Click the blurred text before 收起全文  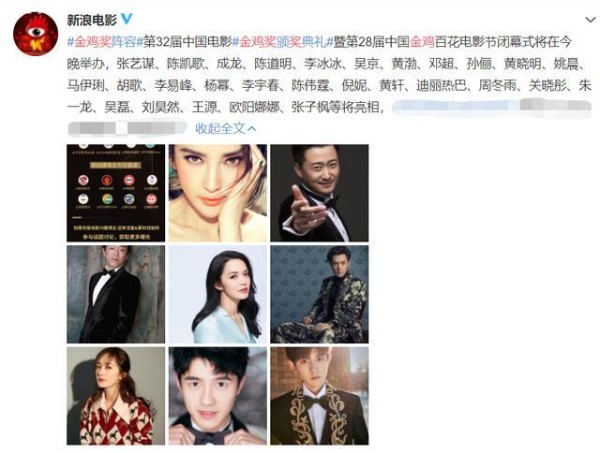(127, 128)
